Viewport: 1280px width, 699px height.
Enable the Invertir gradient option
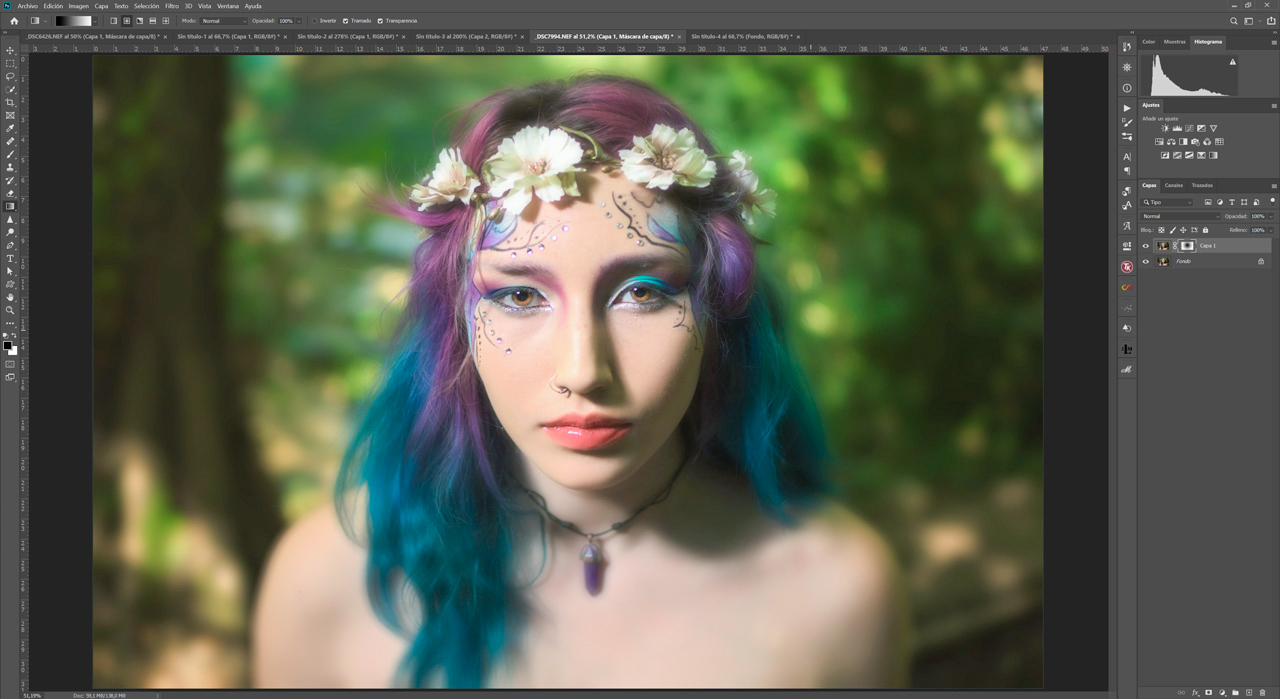point(314,21)
